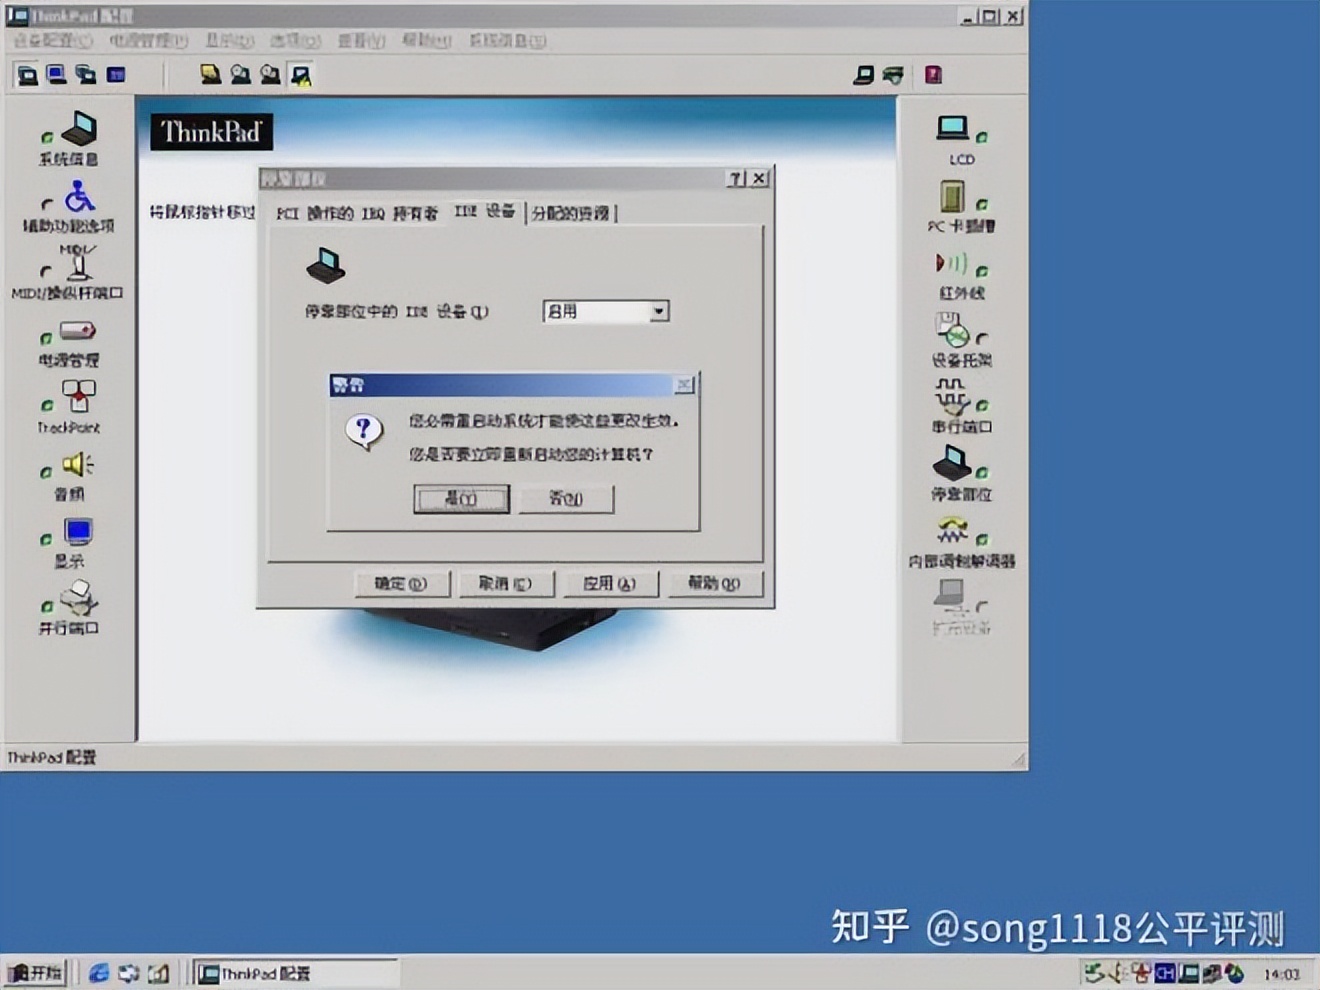Click the 14:03 clock in system tray
This screenshot has height=990, width=1320.
pyautogui.click(x=1282, y=974)
